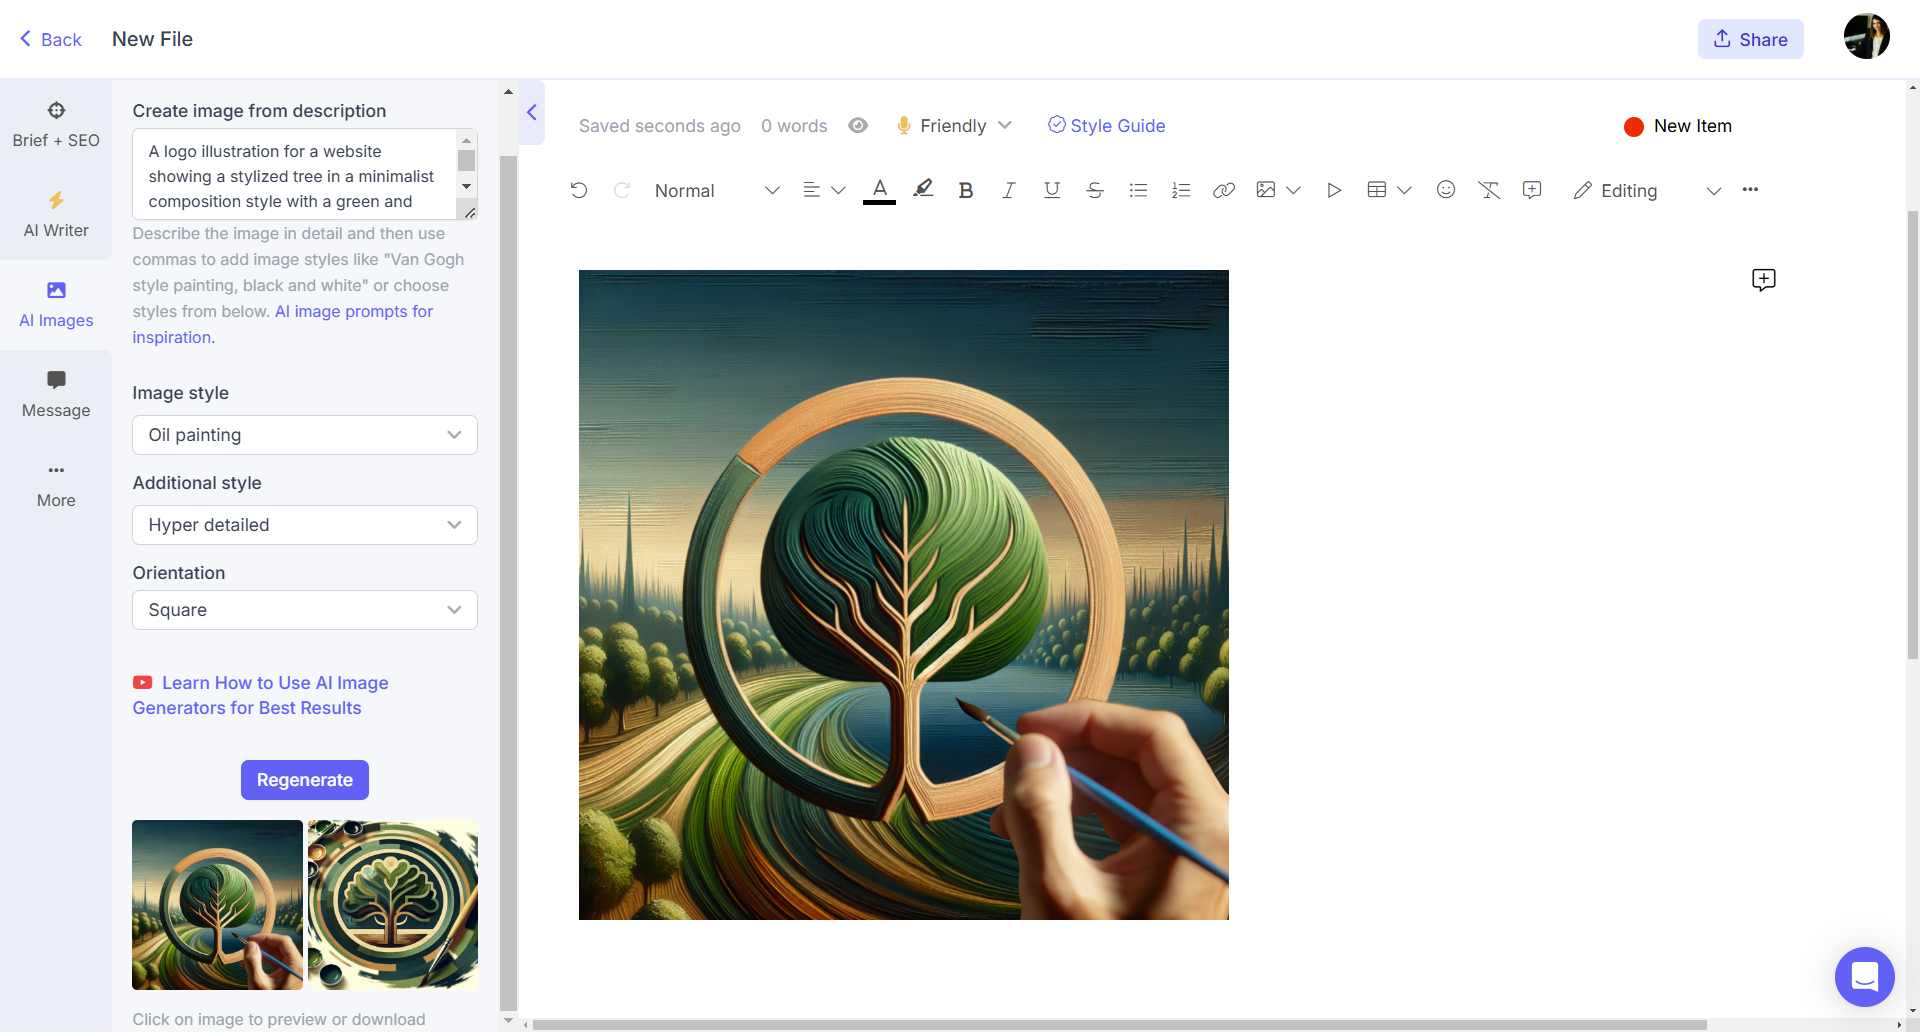Screen dimensions: 1920x1032
Task: Toggle italic formatting
Action: point(1008,190)
